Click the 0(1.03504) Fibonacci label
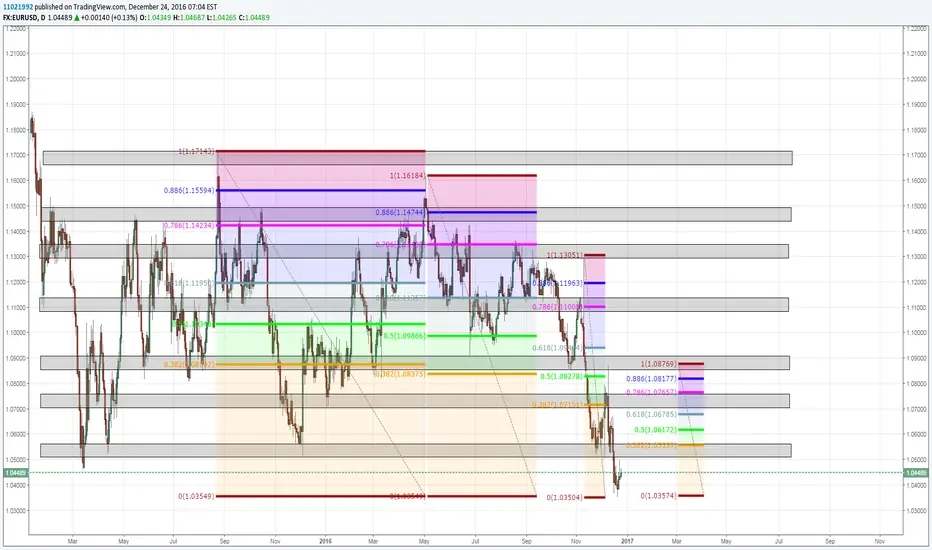This screenshot has width=932, height=550. [x=565, y=498]
